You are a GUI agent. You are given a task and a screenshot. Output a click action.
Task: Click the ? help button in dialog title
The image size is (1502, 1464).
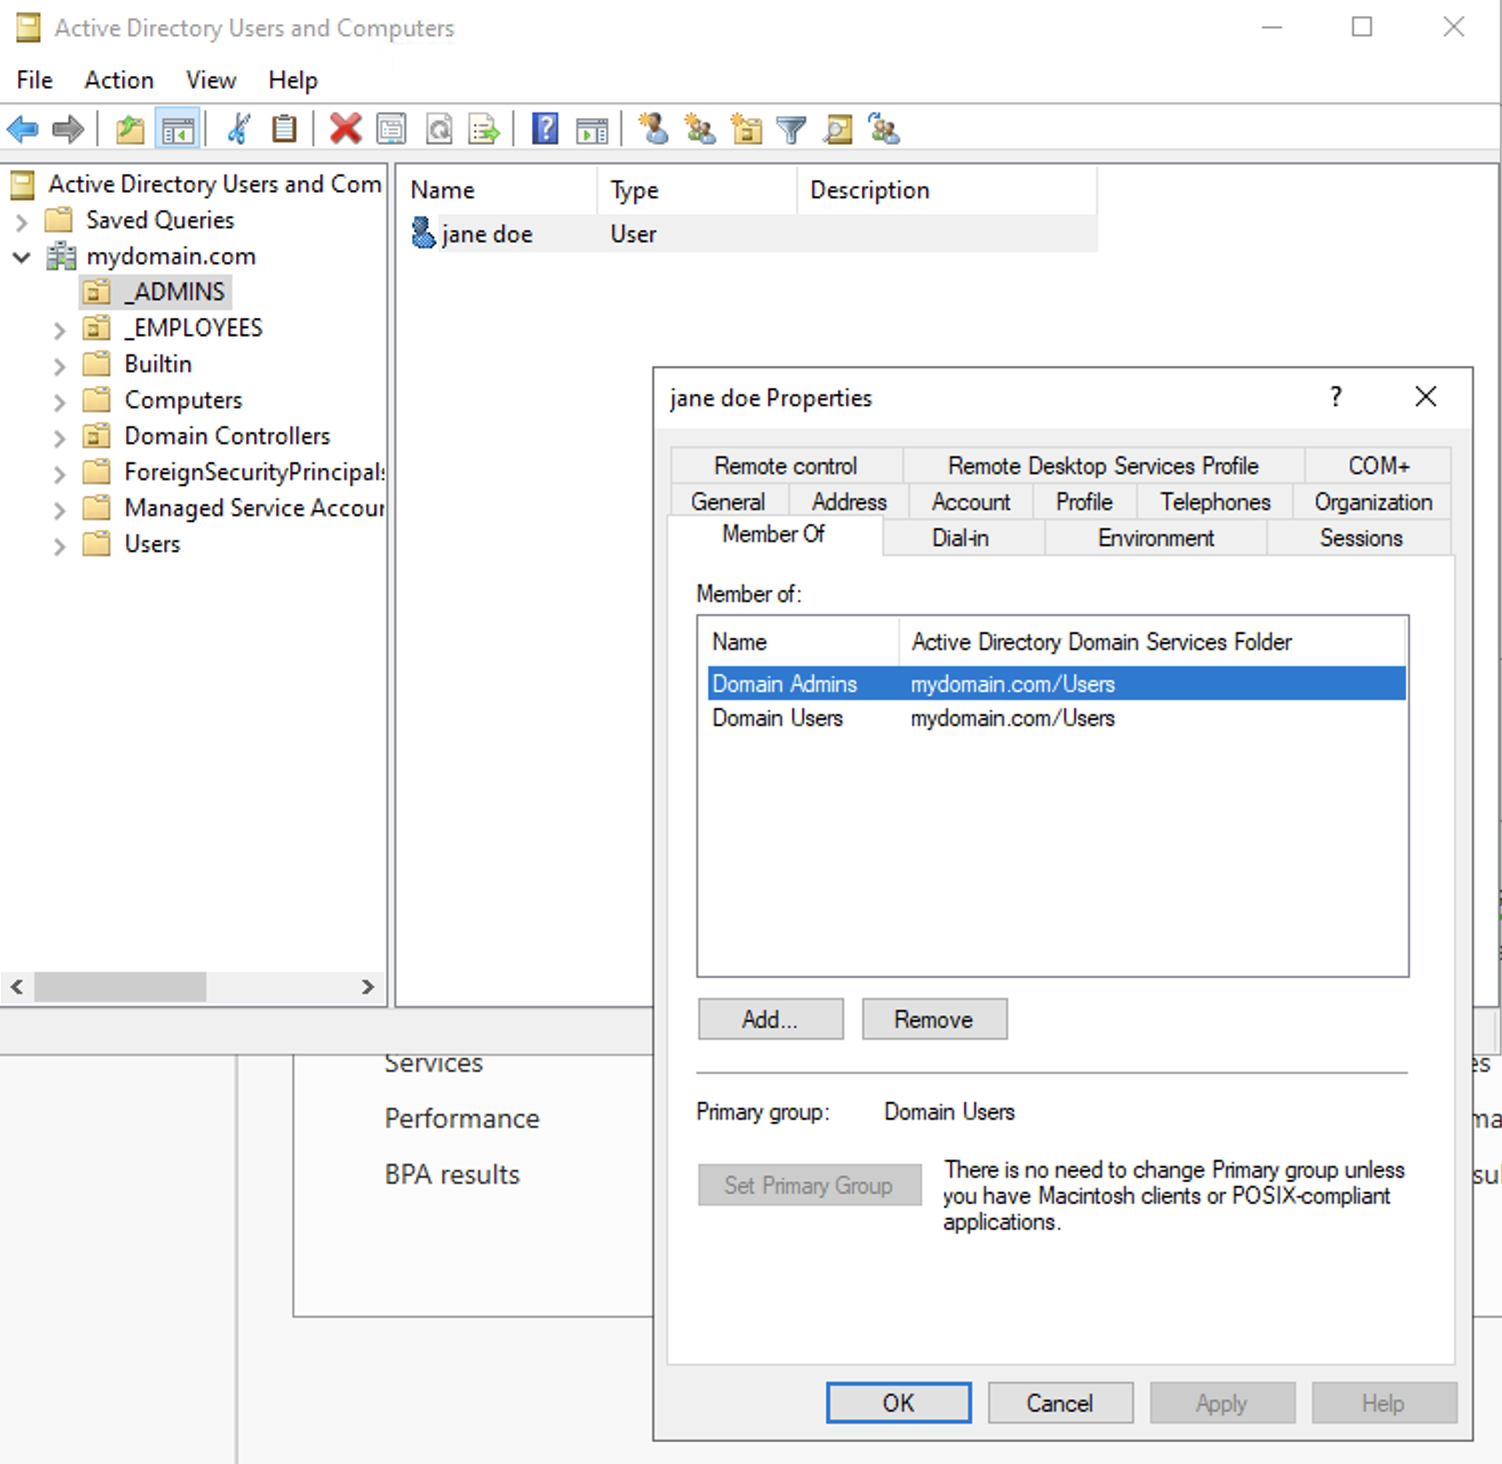coord(1335,397)
